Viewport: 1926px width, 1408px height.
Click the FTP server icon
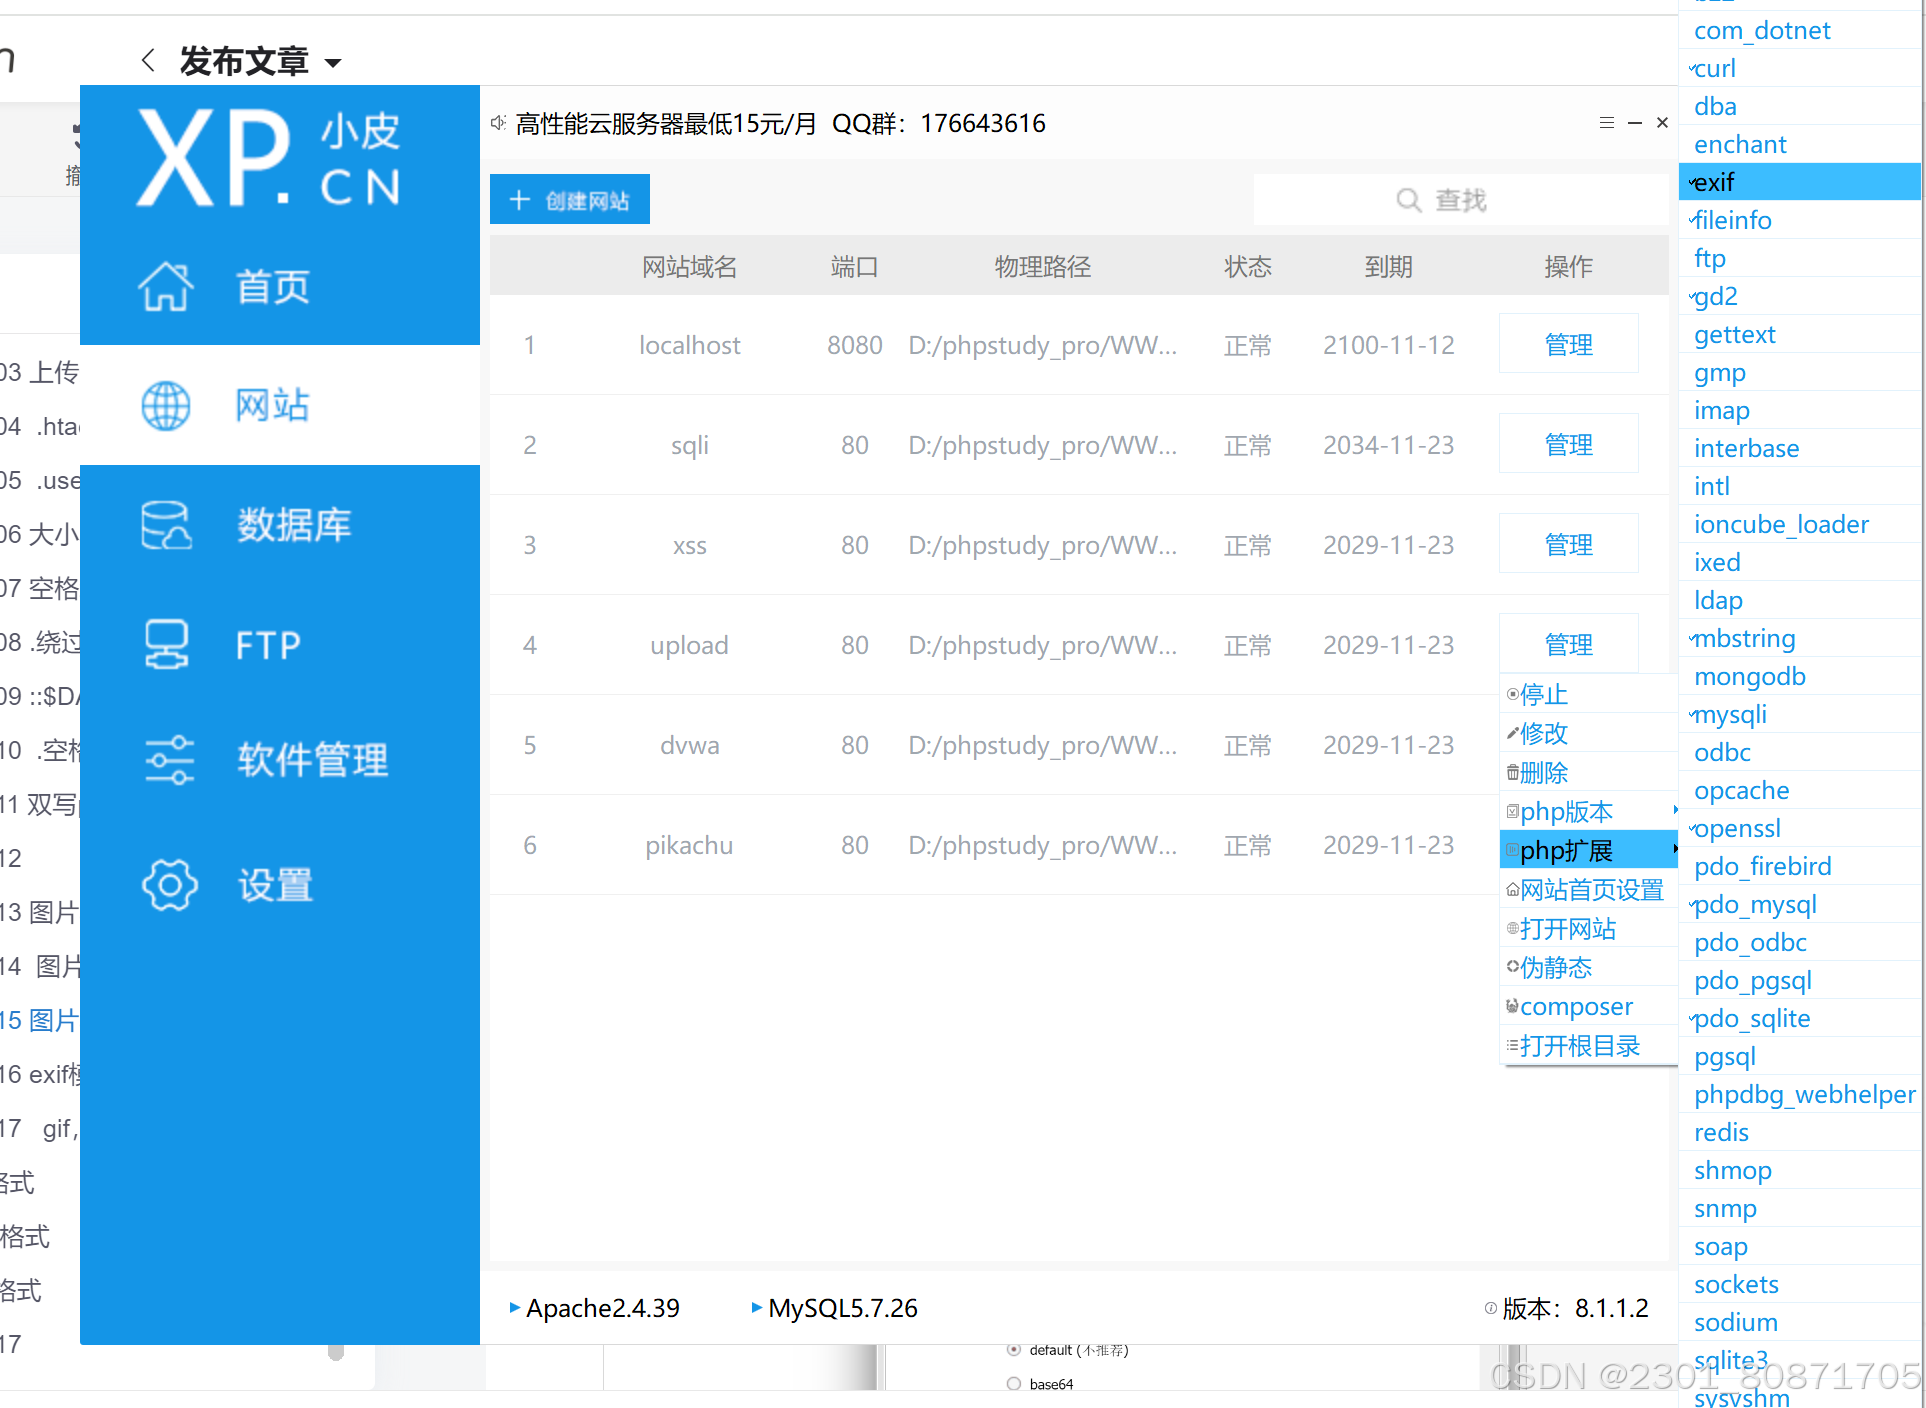[x=166, y=645]
